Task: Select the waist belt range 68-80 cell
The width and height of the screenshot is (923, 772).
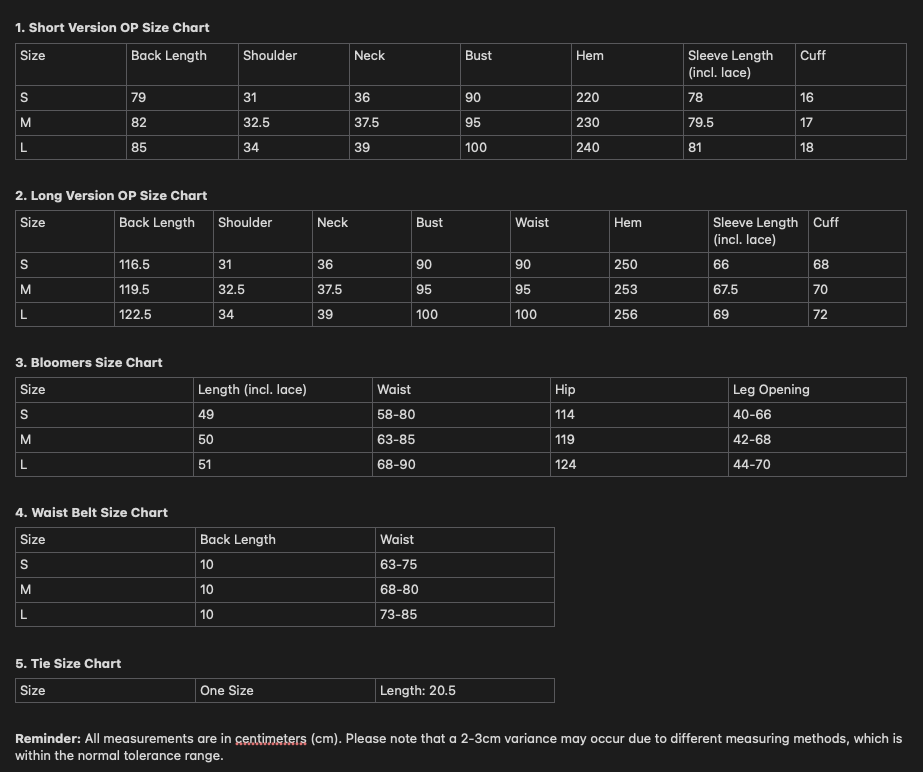Action: coord(399,590)
